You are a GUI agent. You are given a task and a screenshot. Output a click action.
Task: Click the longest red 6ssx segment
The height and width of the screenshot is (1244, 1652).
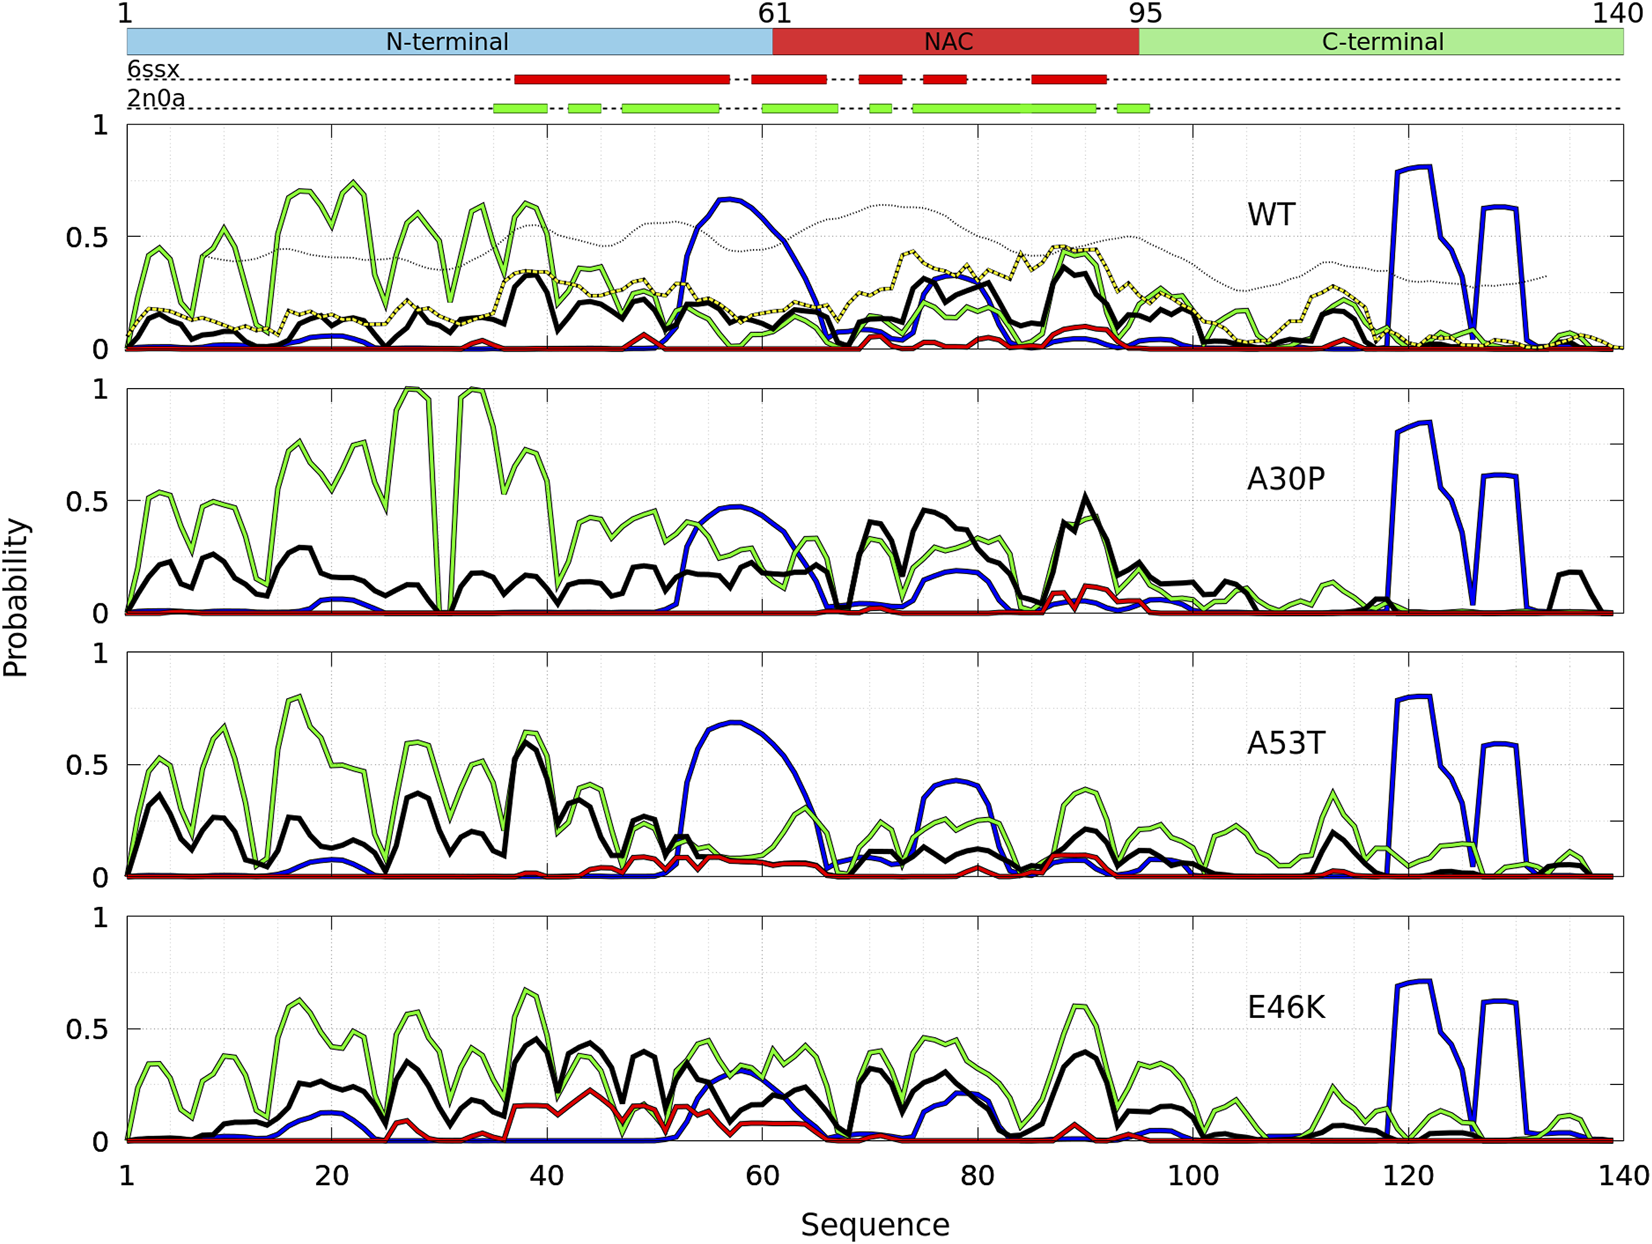click(x=622, y=79)
